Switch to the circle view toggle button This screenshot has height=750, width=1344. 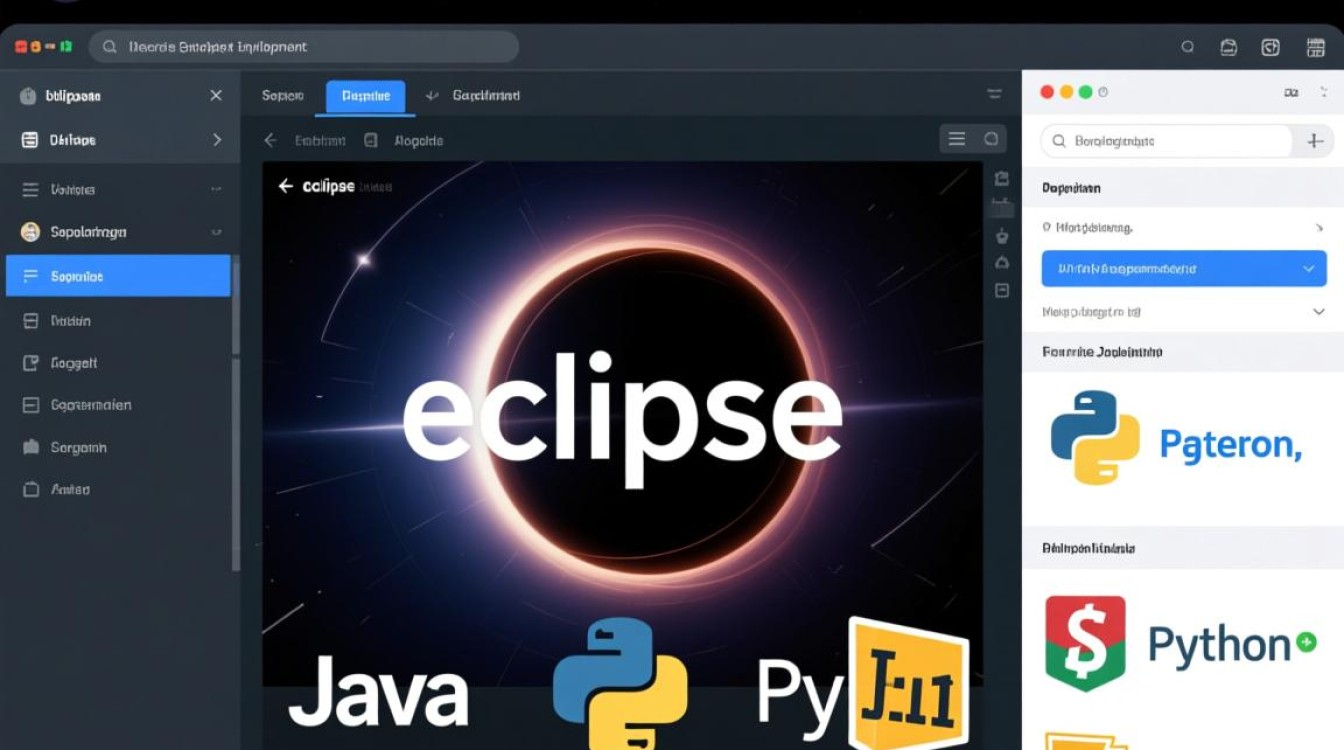click(991, 139)
